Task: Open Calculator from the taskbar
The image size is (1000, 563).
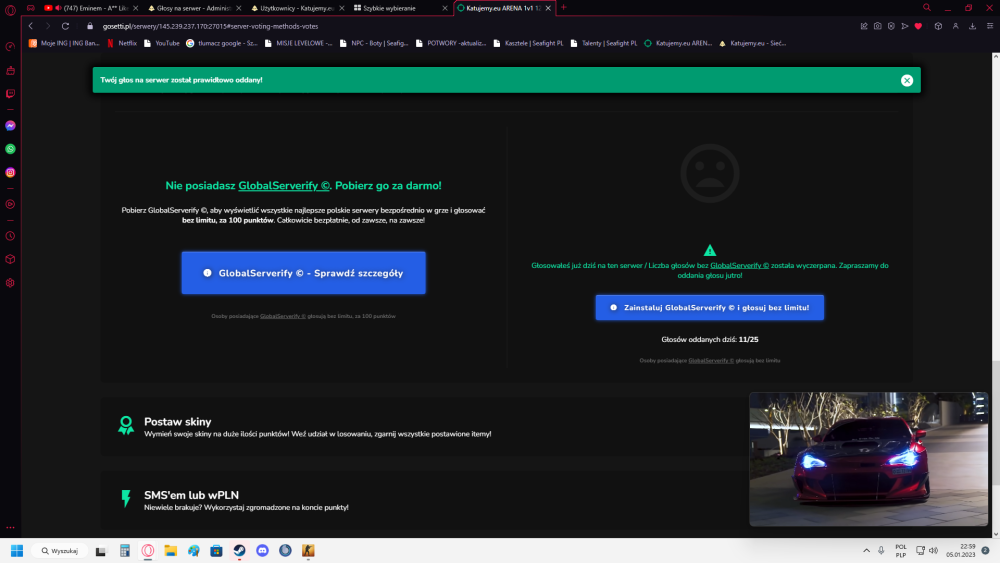Action: pos(124,551)
